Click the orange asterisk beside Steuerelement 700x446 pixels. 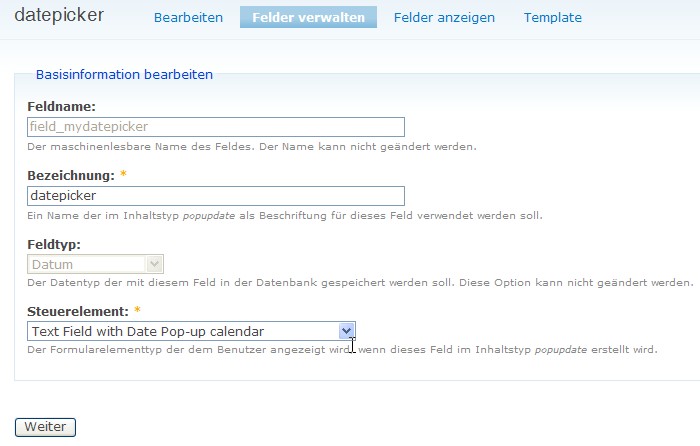pos(137,312)
